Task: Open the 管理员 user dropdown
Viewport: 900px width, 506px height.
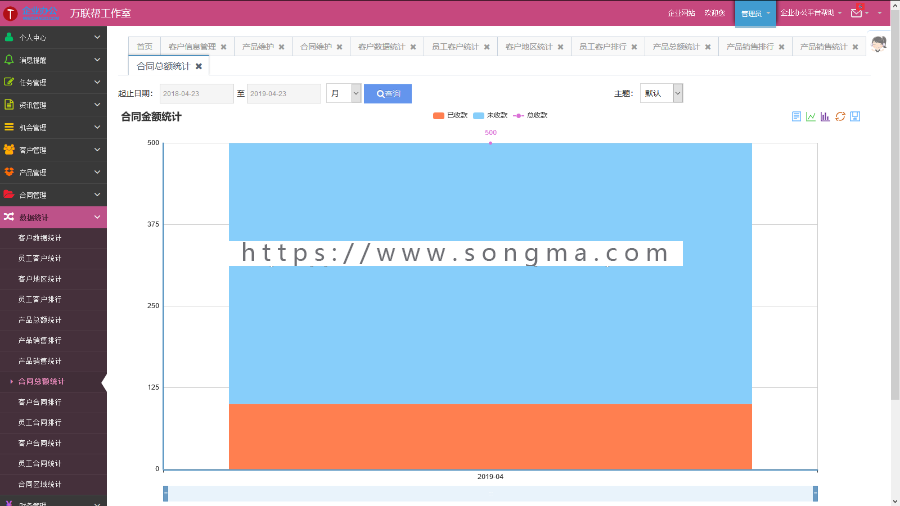Action: [755, 13]
